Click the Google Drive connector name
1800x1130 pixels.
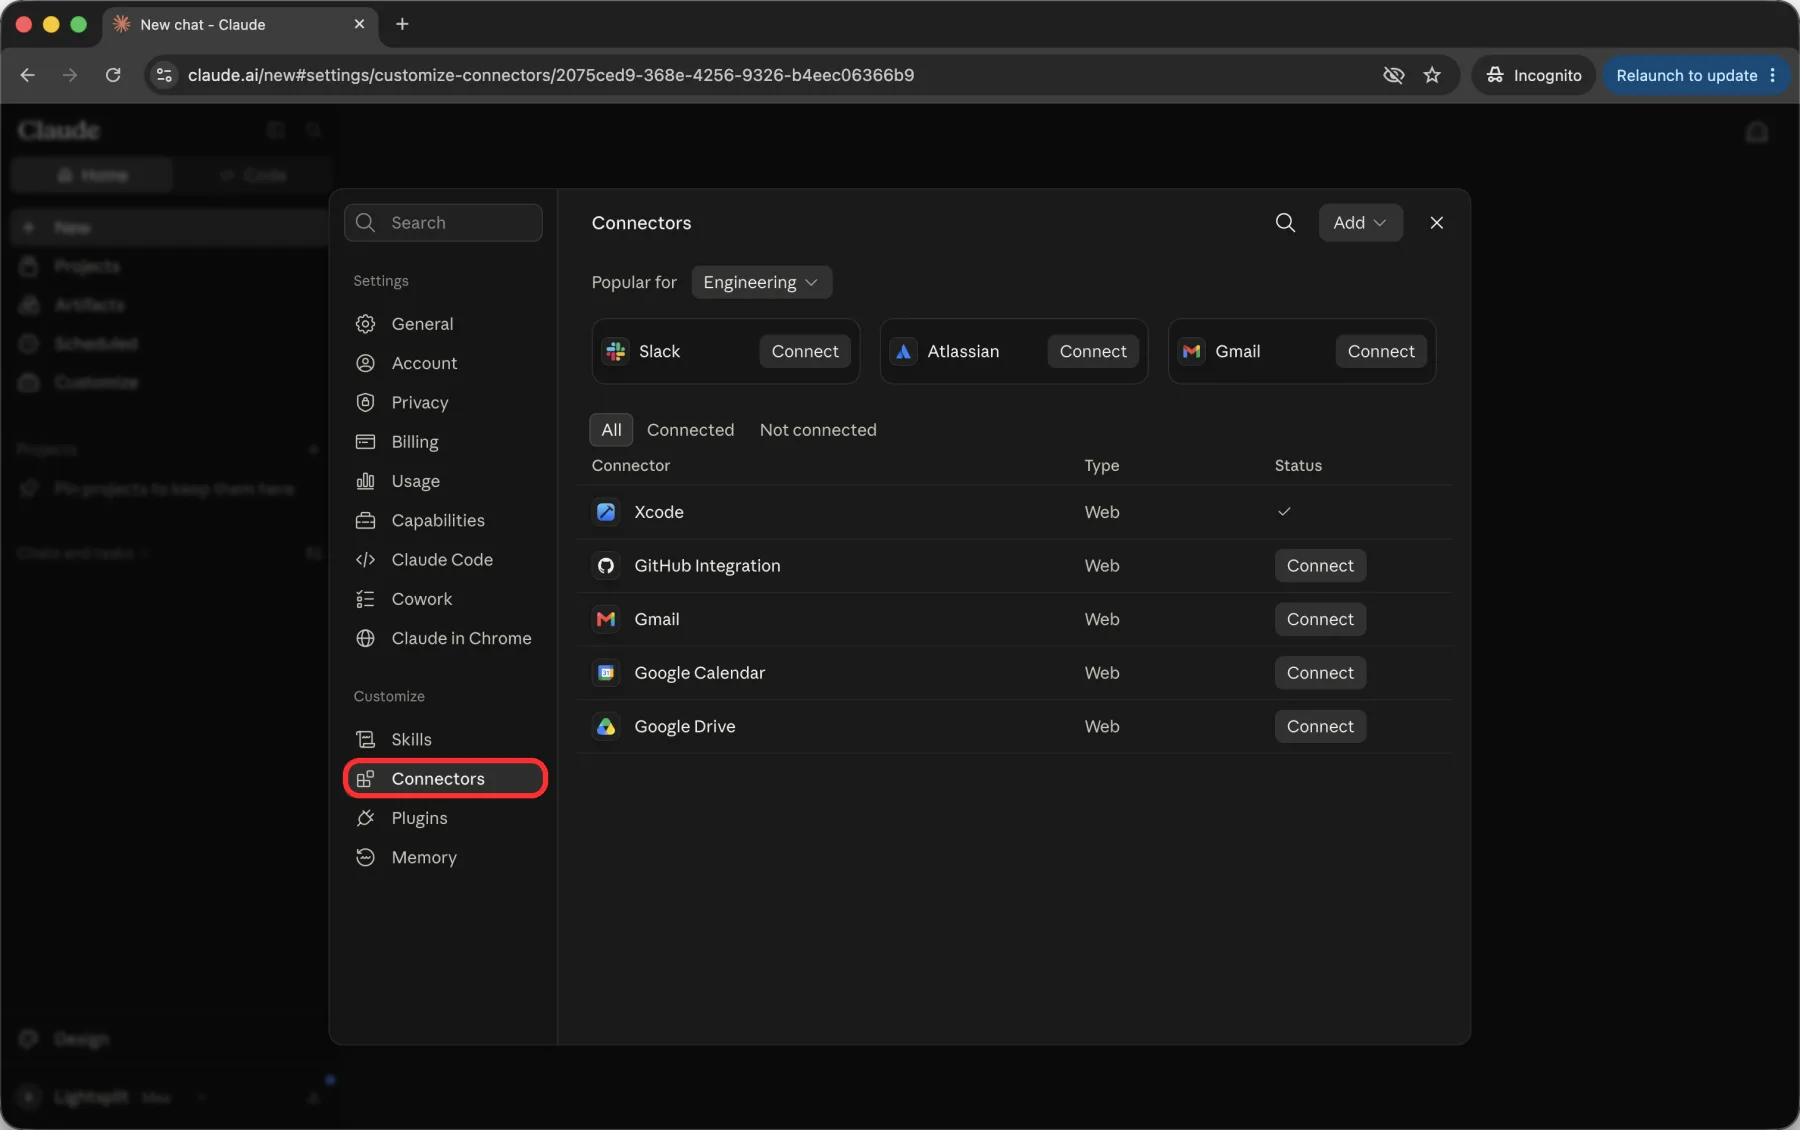coord(685,727)
